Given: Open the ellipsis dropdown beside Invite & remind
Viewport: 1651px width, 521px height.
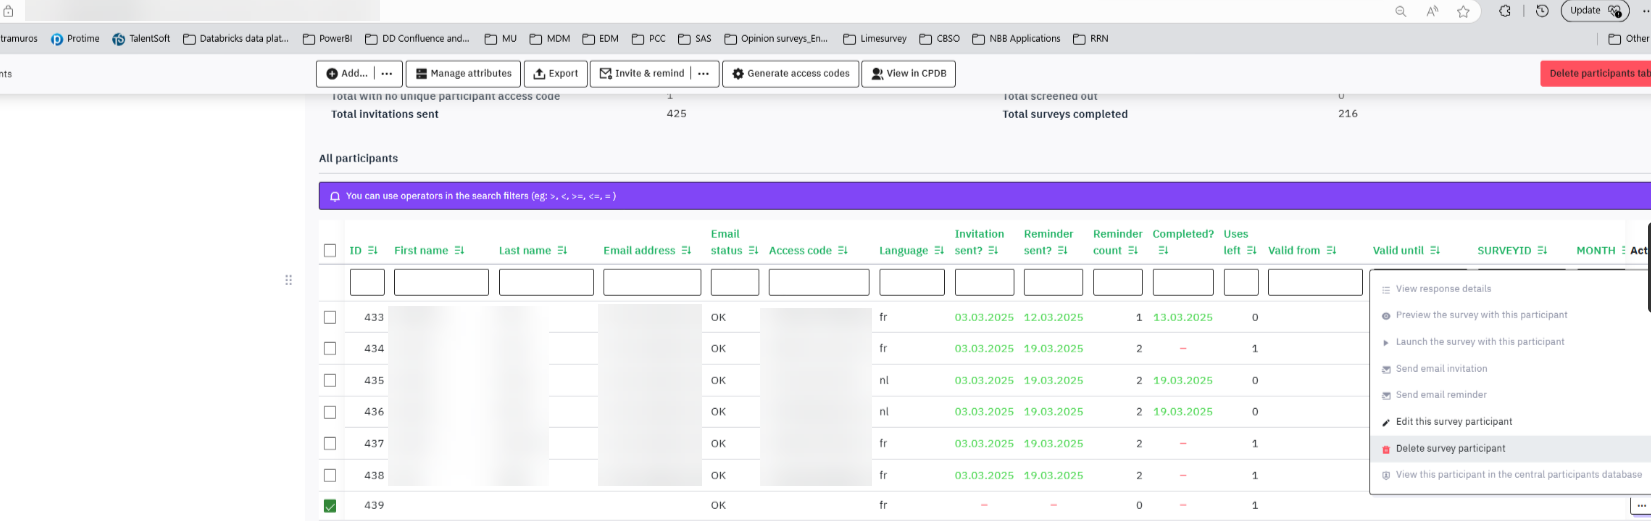Looking at the screenshot, I should coord(704,74).
